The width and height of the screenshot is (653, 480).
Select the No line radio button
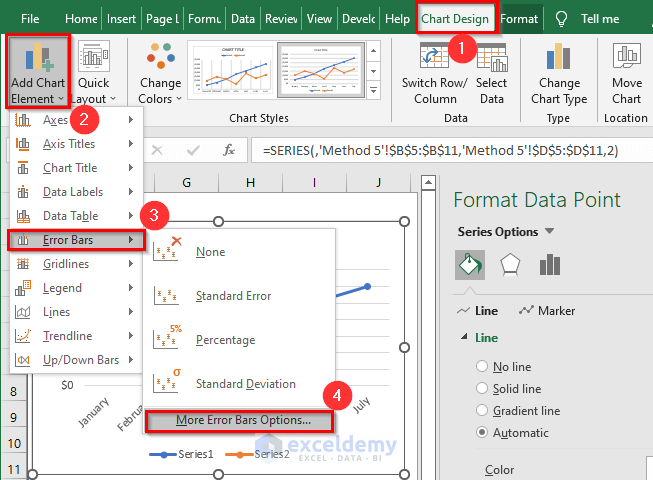pos(482,366)
